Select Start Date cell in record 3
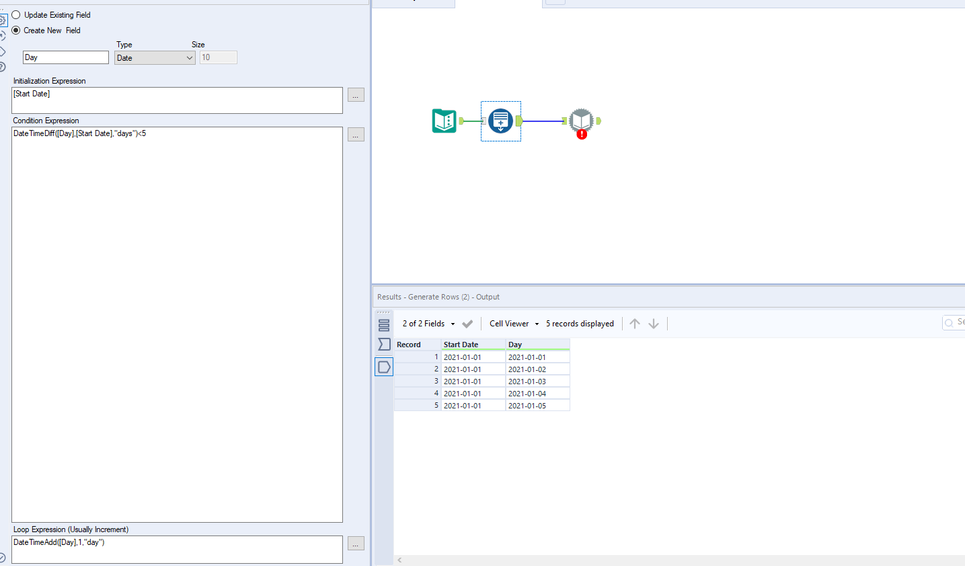The width and height of the screenshot is (965, 566). click(x=473, y=381)
